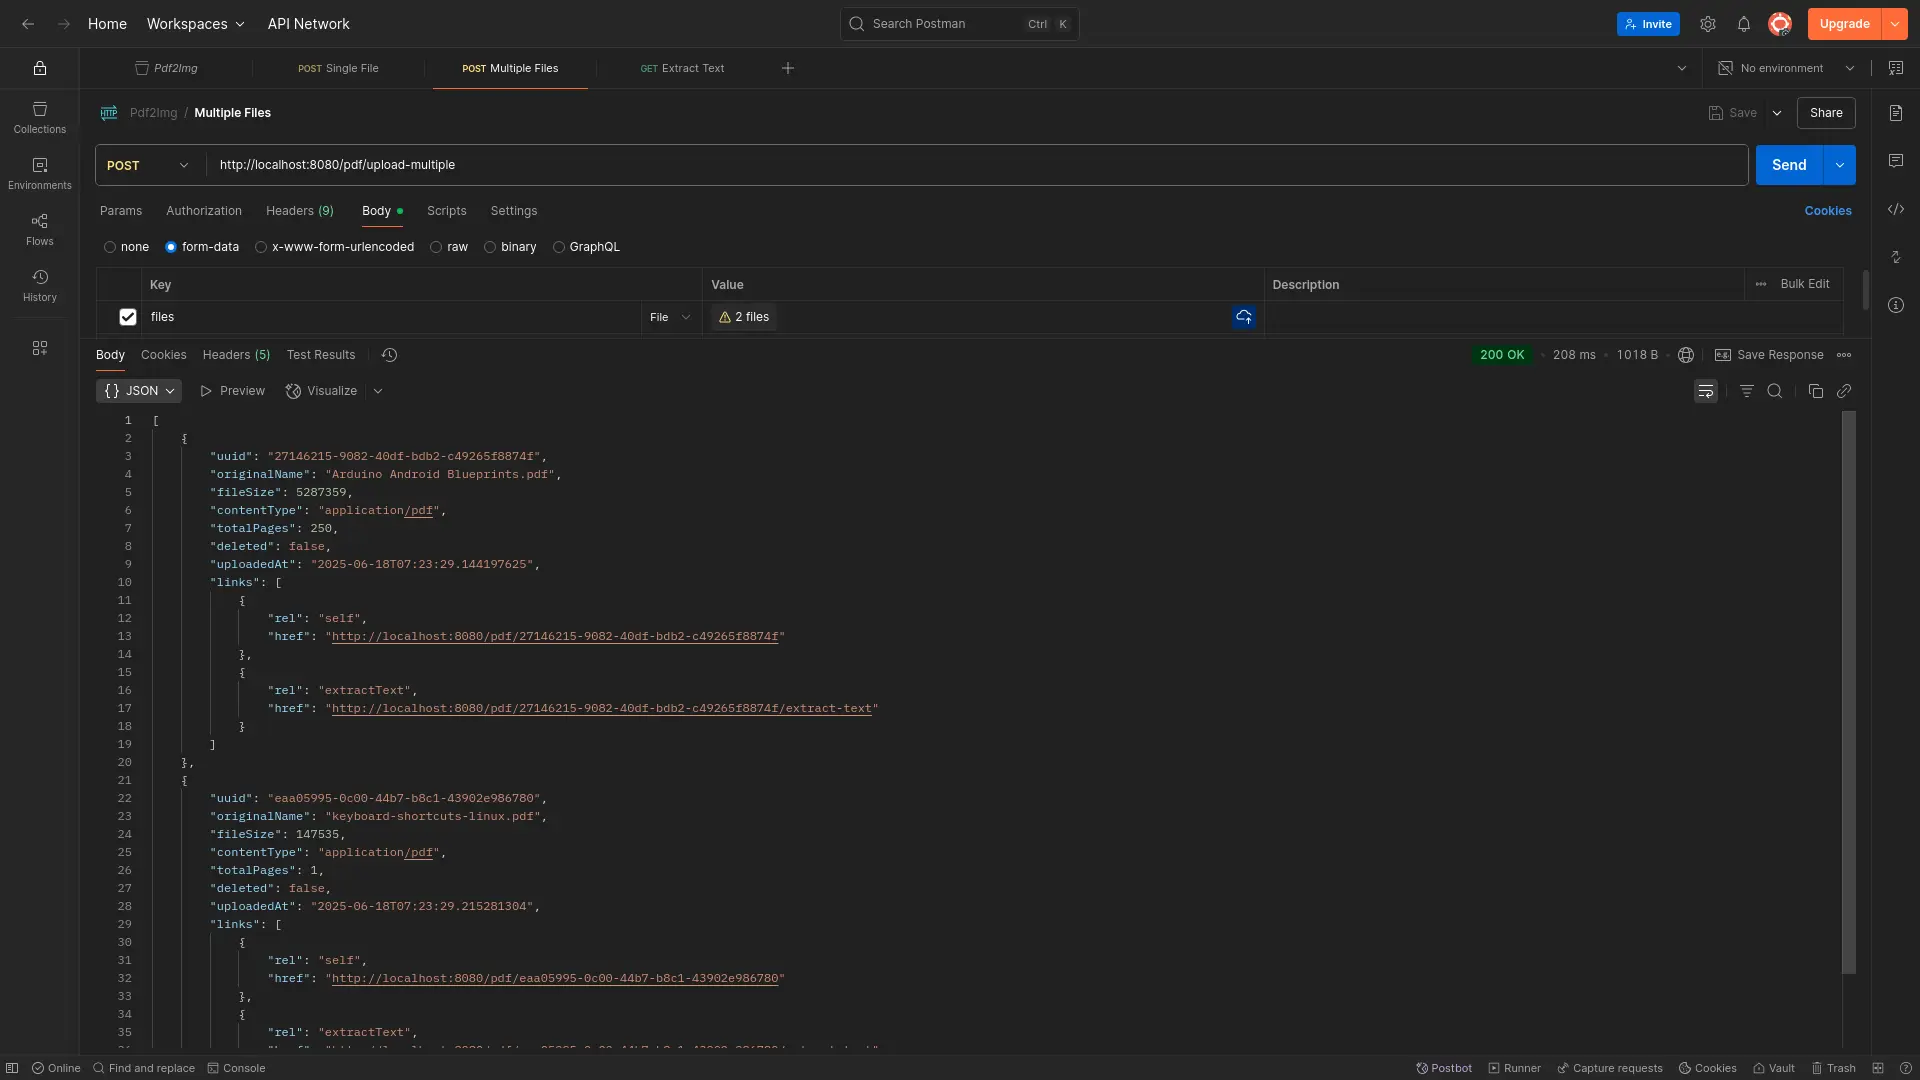Open the response history clock icon
The height and width of the screenshot is (1080, 1920).
(x=390, y=355)
